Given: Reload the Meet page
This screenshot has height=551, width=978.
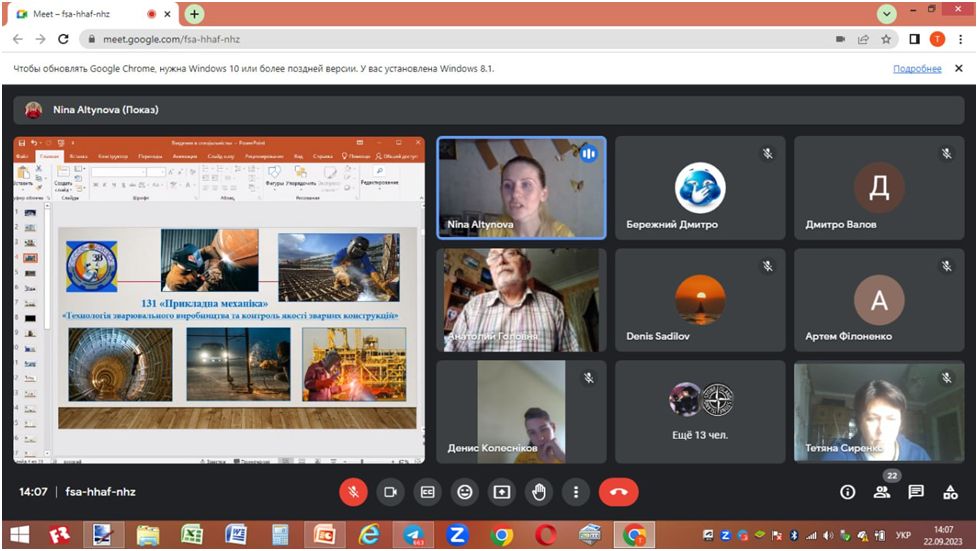Looking at the screenshot, I should point(63,39).
